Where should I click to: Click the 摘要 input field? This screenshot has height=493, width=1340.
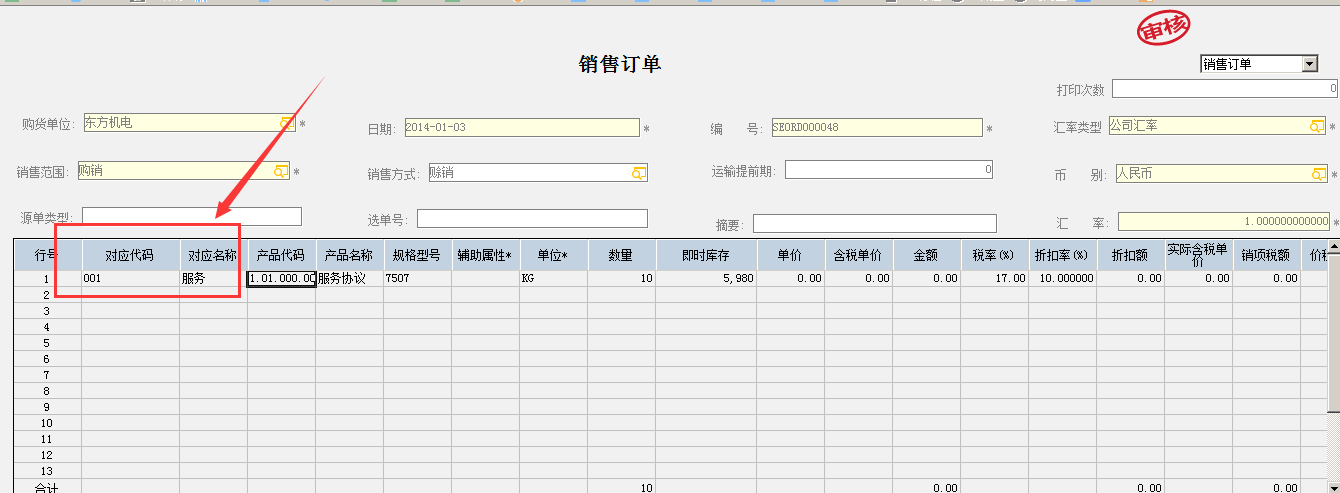point(875,224)
